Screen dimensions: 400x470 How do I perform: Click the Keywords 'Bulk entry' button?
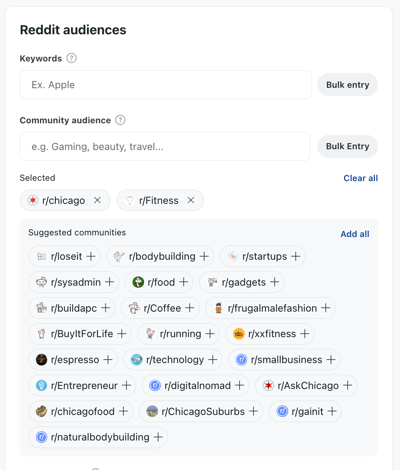pyautogui.click(x=347, y=85)
